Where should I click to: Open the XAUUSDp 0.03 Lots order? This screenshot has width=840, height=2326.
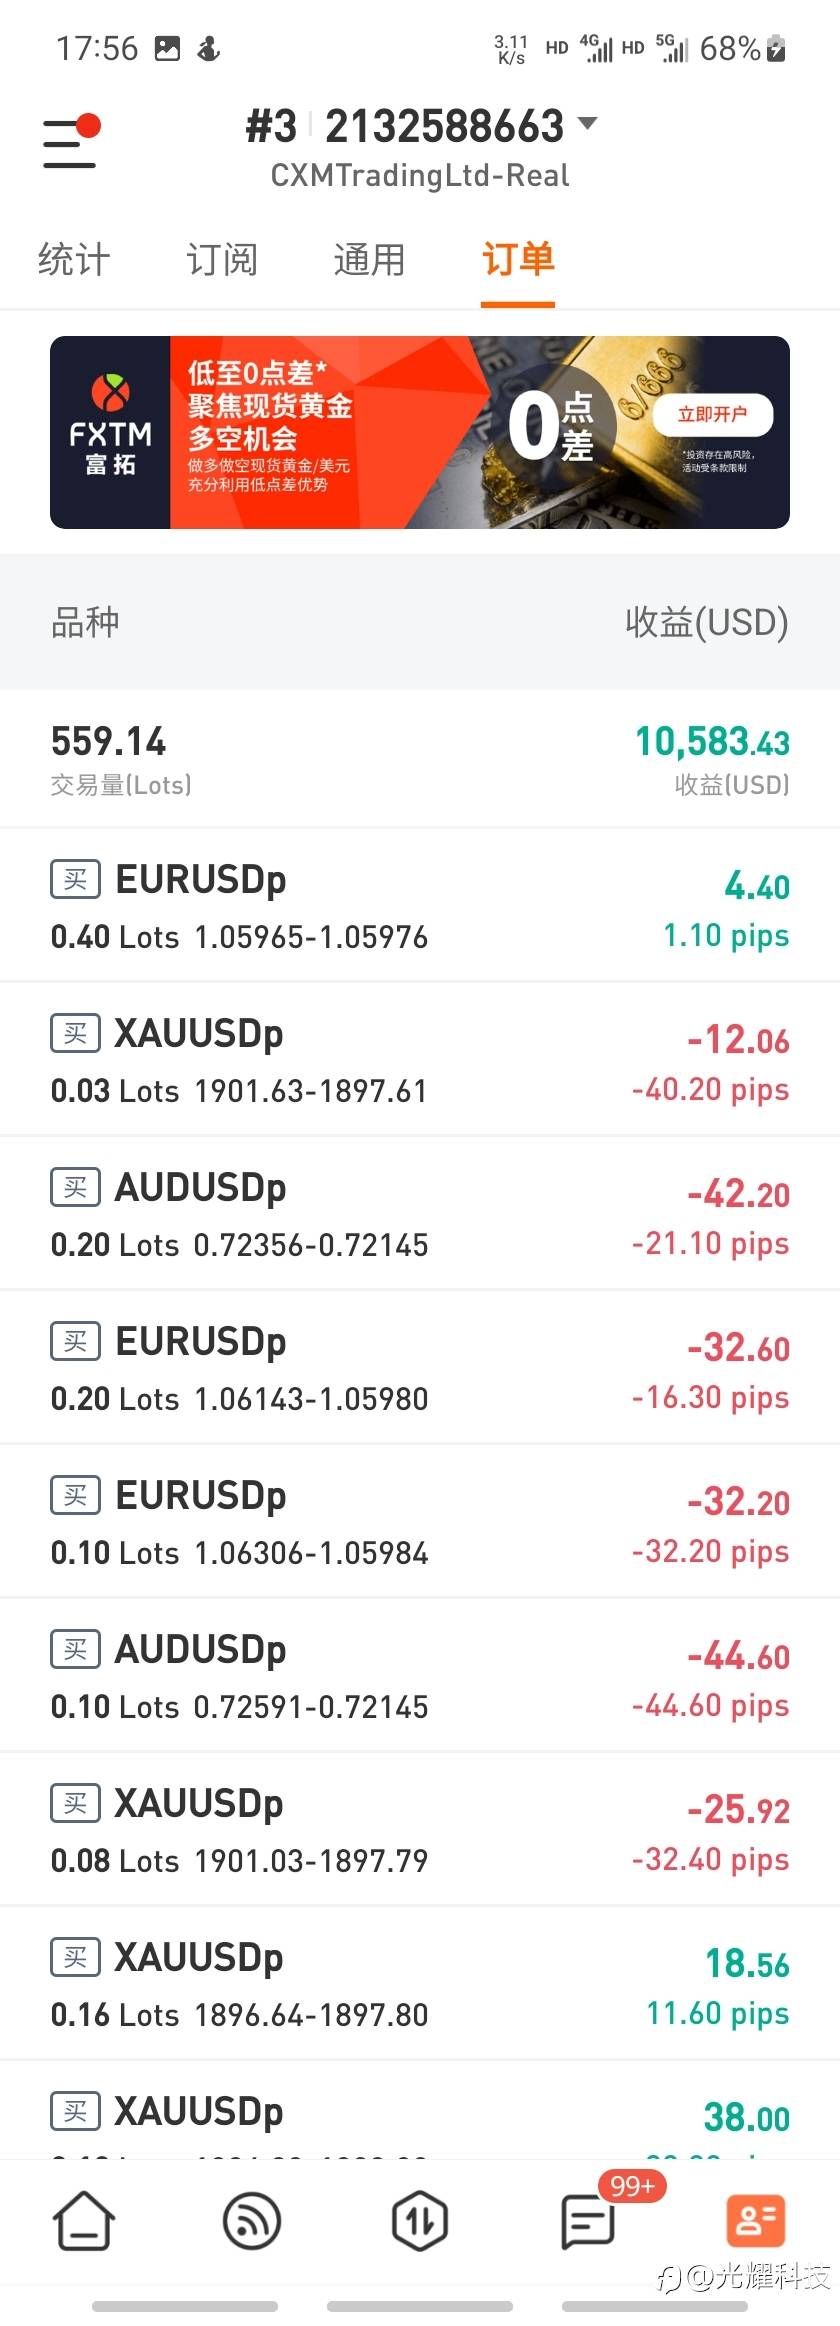pyautogui.click(x=420, y=1060)
